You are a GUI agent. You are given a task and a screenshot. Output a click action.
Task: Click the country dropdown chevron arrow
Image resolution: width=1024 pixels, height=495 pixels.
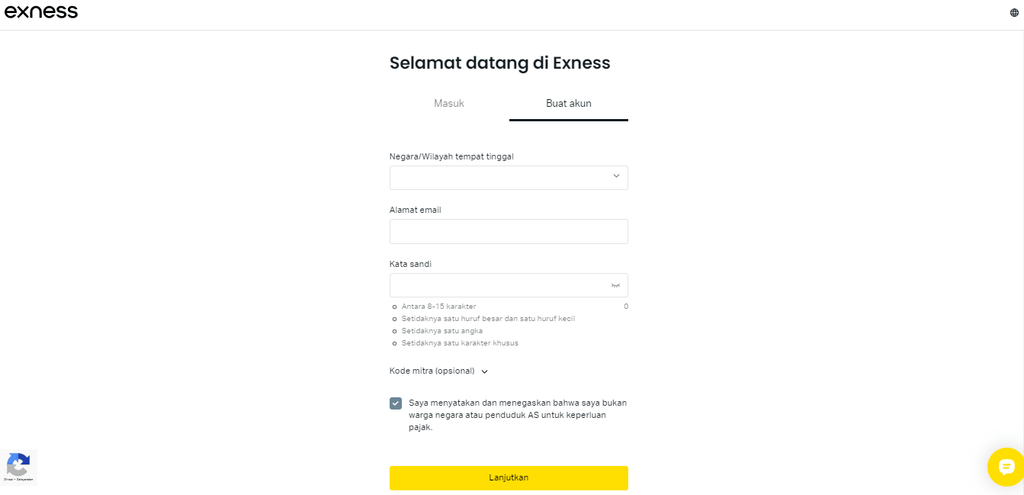(616, 177)
